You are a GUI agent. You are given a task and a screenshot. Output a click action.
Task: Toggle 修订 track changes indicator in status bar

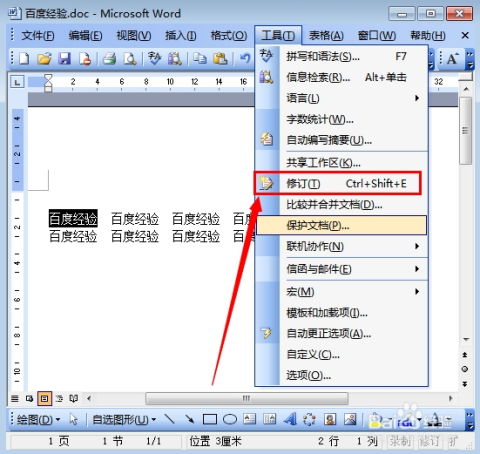pyautogui.click(x=429, y=442)
